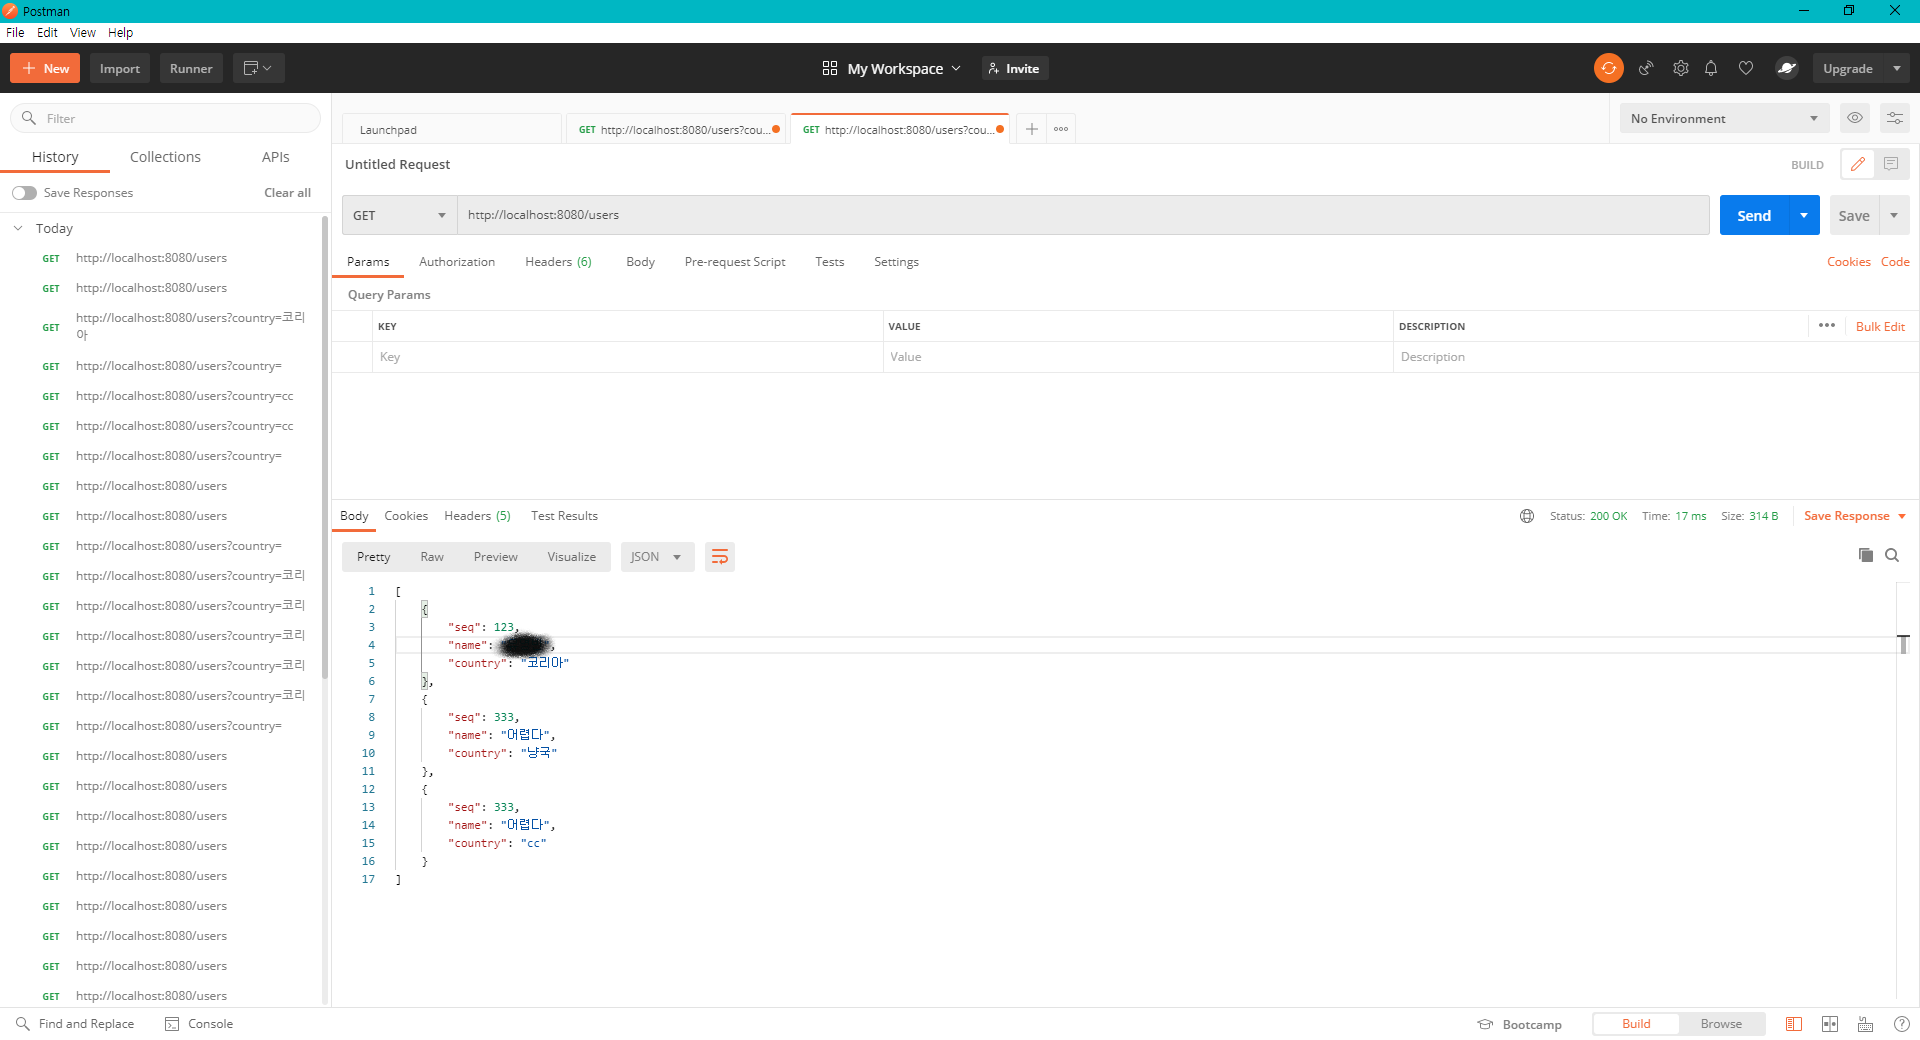1920x1040 pixels.
Task: Open the Send button dropdown arrow
Action: point(1804,215)
